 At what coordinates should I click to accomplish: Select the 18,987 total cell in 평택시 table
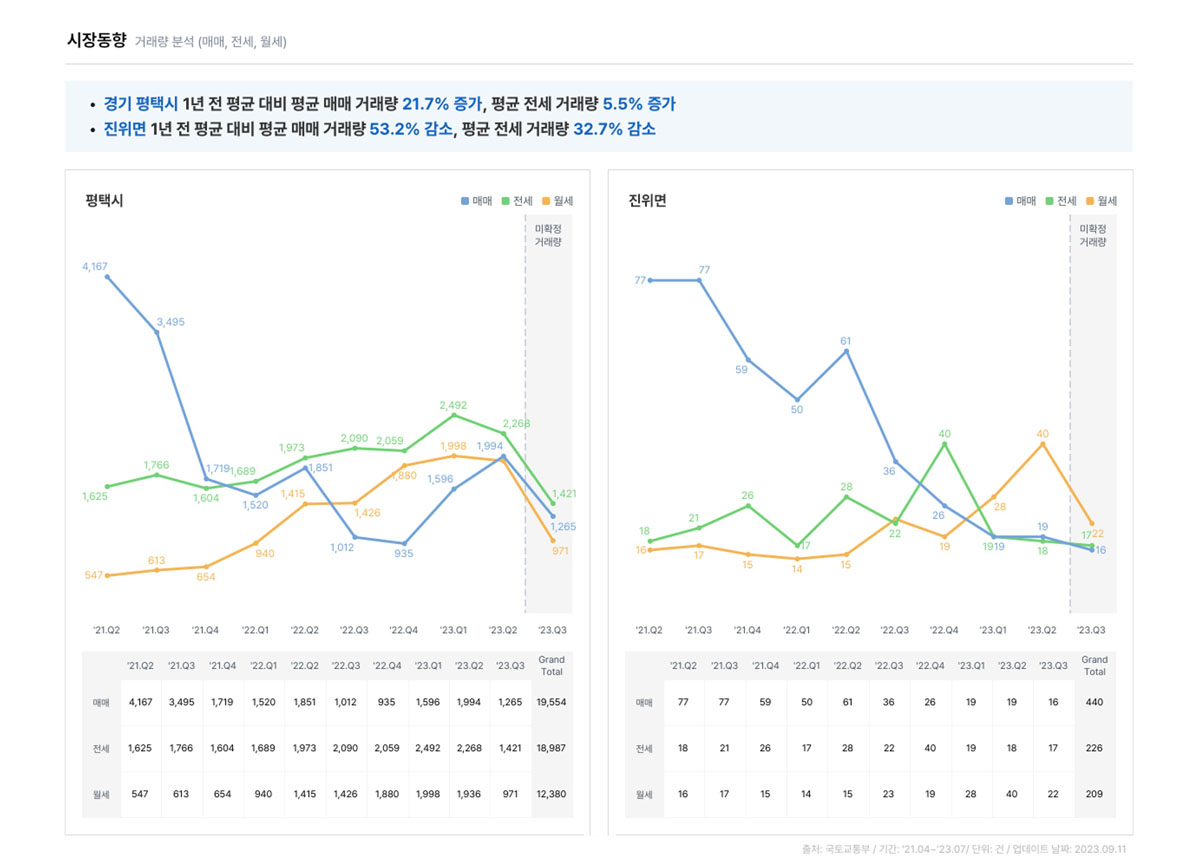[x=551, y=748]
